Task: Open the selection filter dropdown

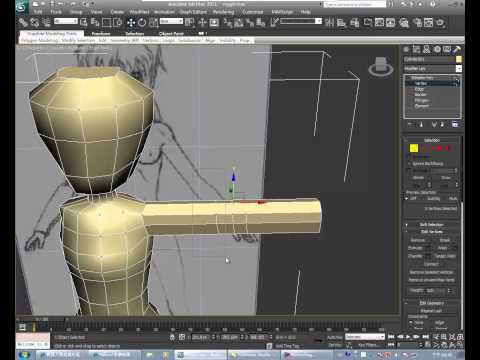Action: pos(66,21)
